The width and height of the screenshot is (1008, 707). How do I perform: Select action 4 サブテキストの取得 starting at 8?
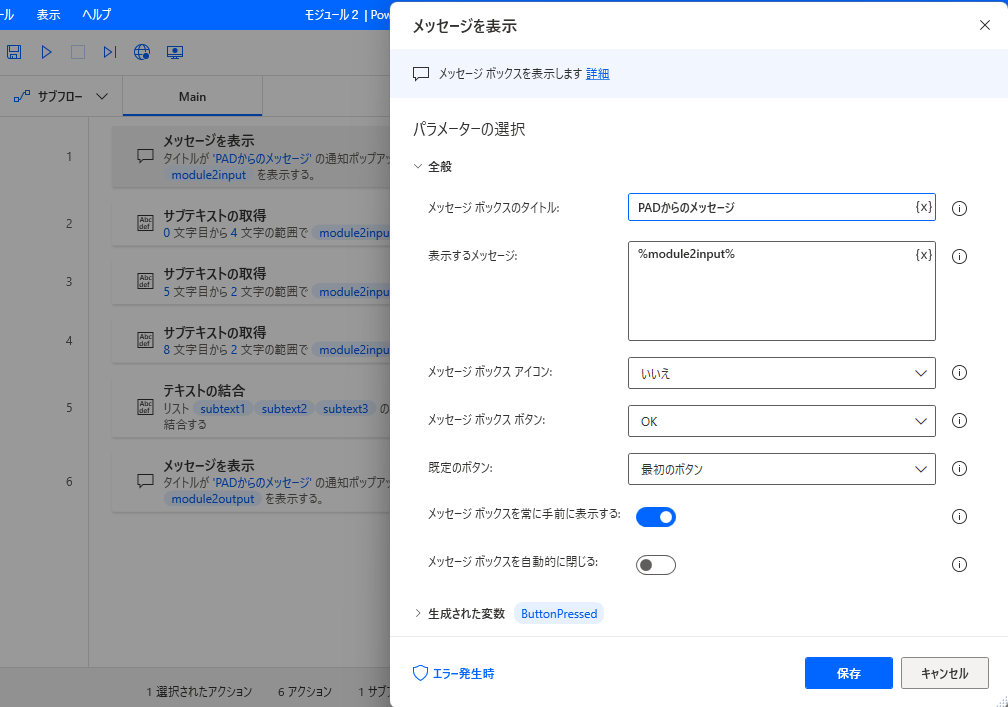[x=251, y=340]
